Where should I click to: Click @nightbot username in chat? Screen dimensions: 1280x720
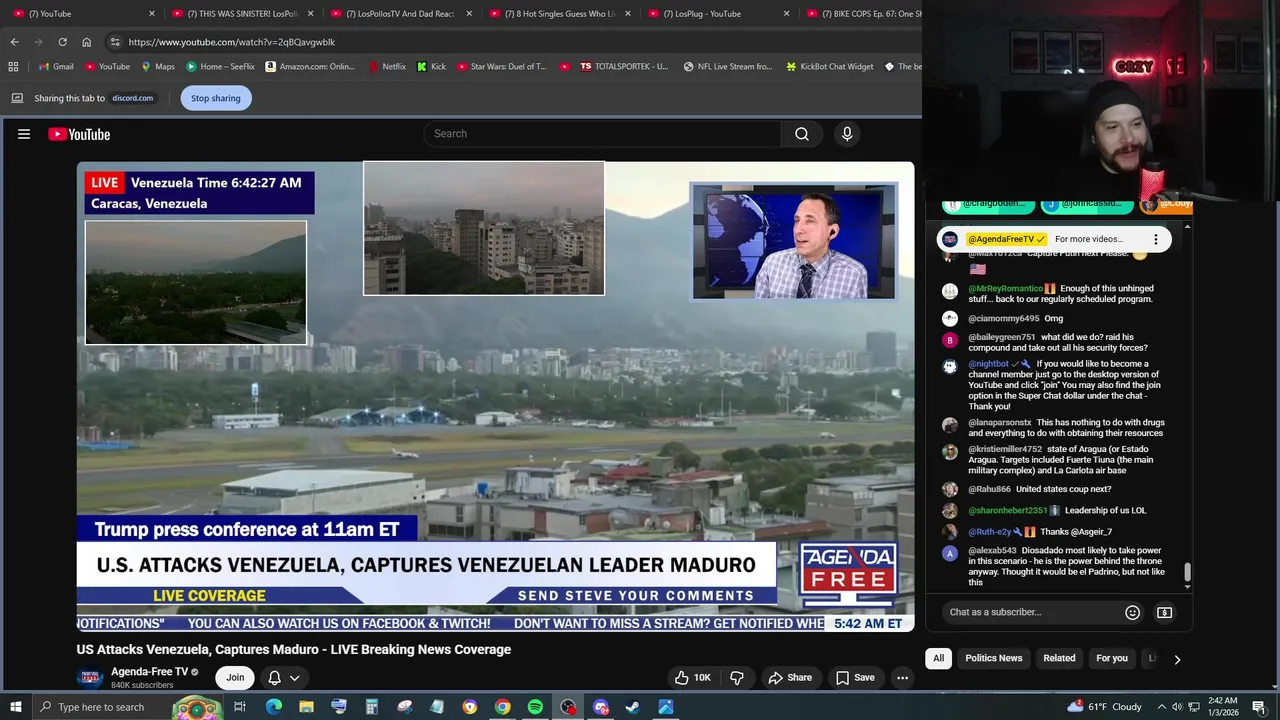988,364
